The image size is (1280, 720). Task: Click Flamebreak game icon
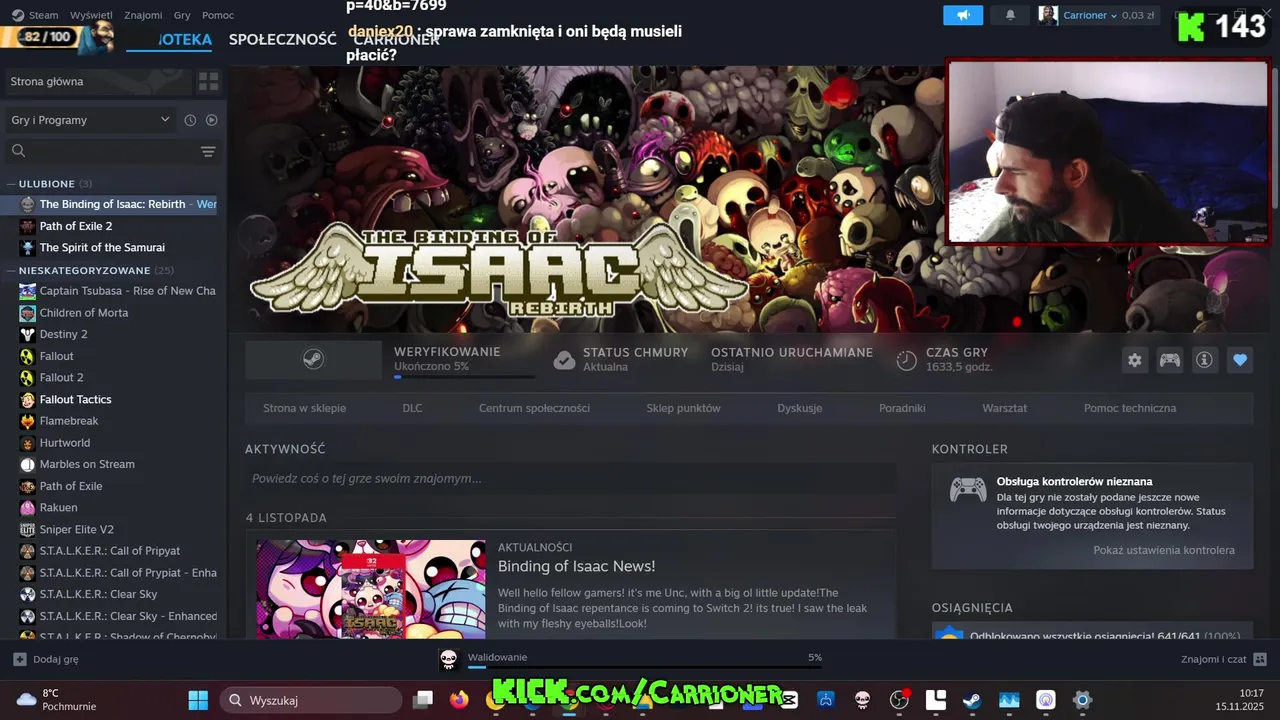28,421
